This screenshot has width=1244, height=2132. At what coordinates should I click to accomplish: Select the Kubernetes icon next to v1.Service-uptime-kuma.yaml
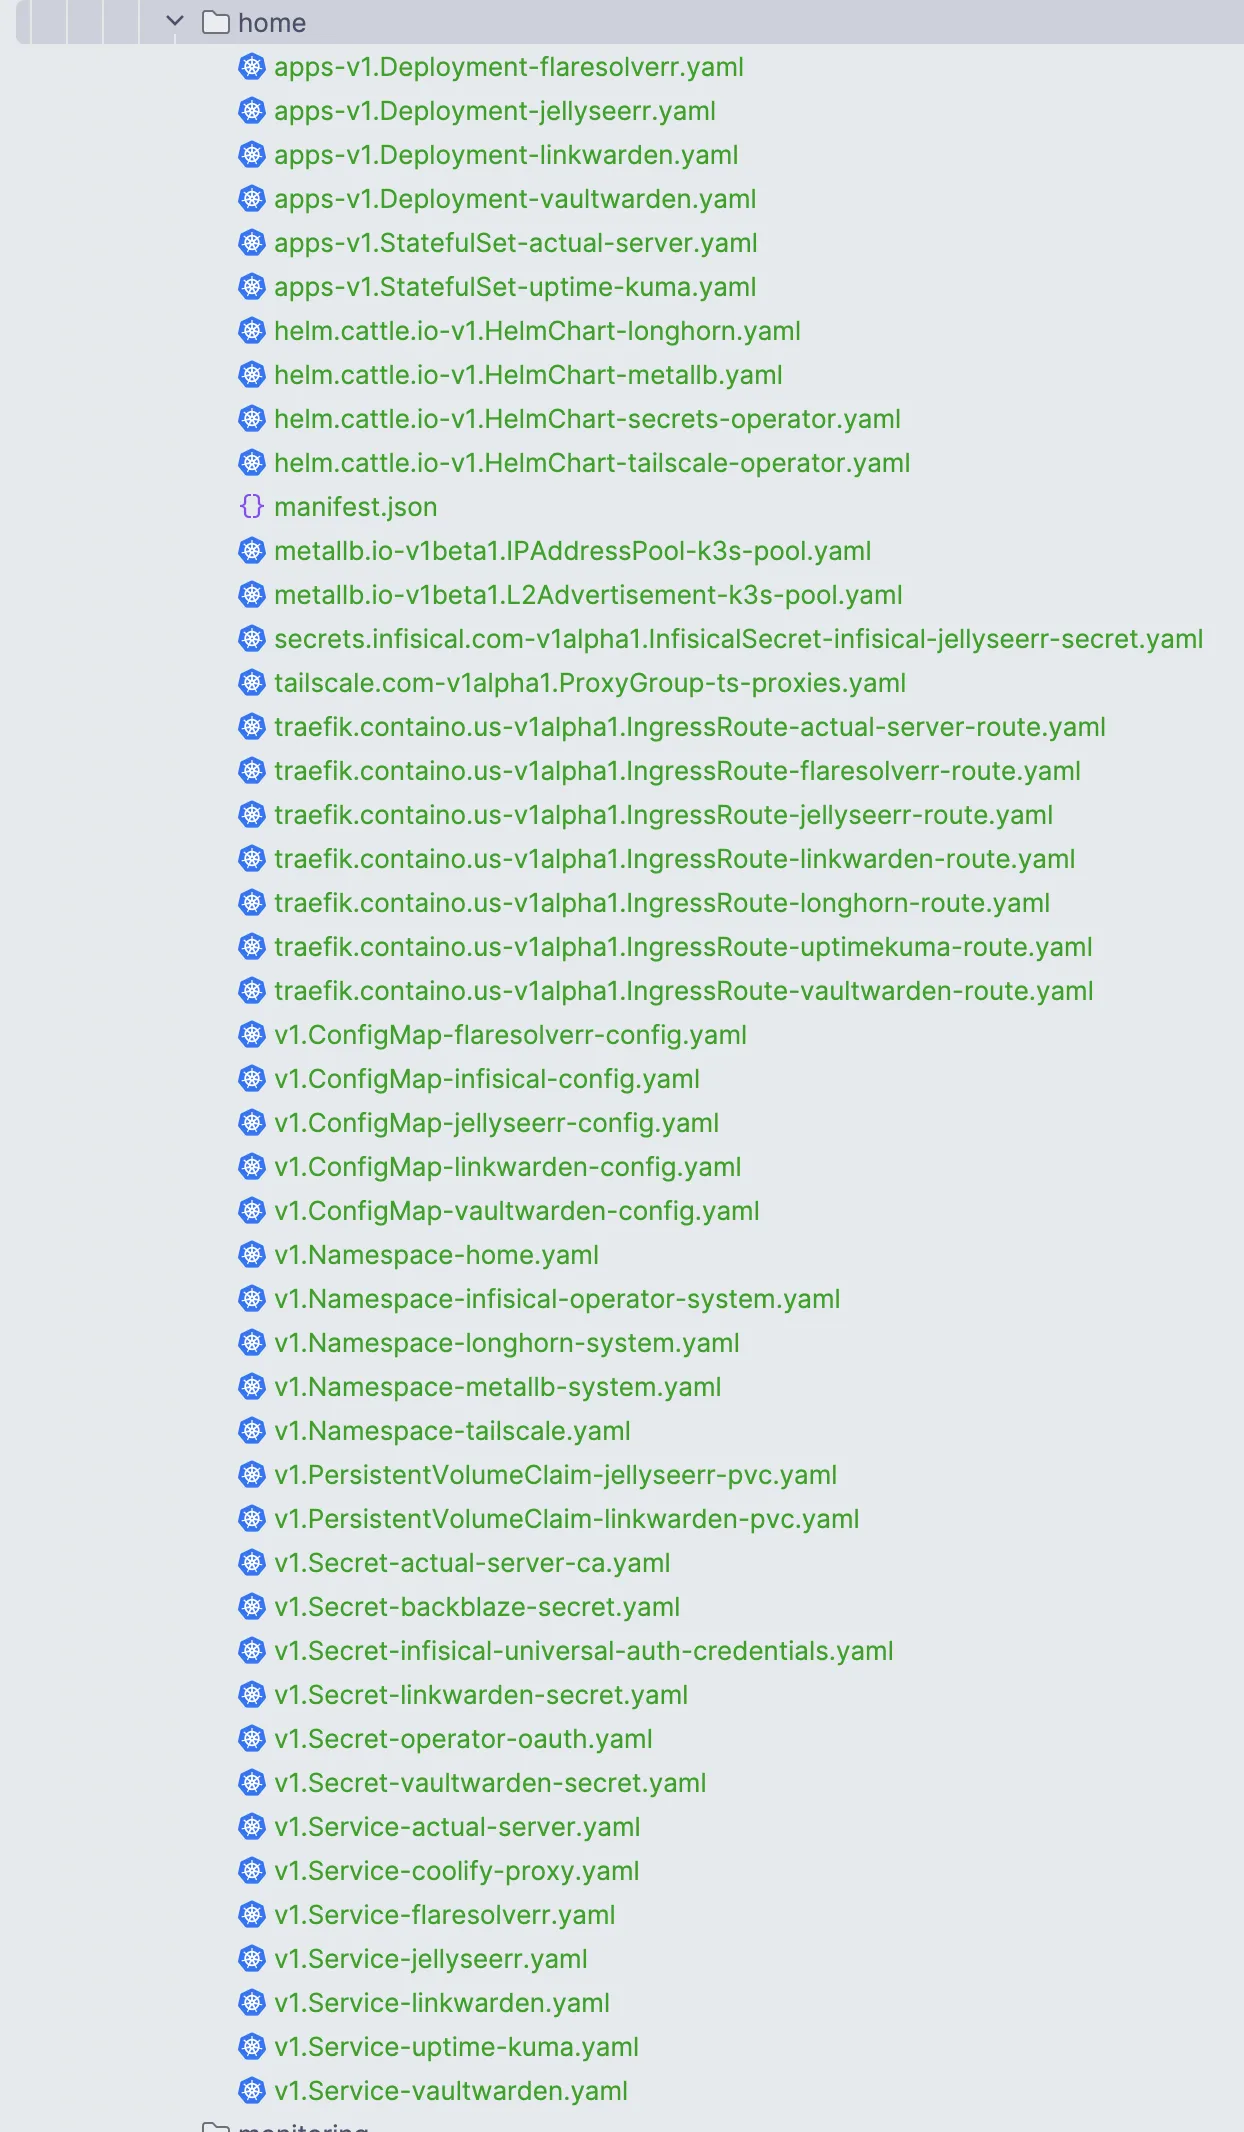pos(250,2047)
